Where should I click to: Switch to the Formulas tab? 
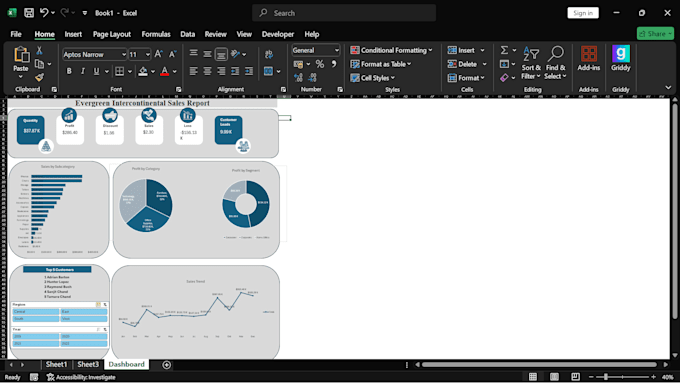pyautogui.click(x=156, y=34)
